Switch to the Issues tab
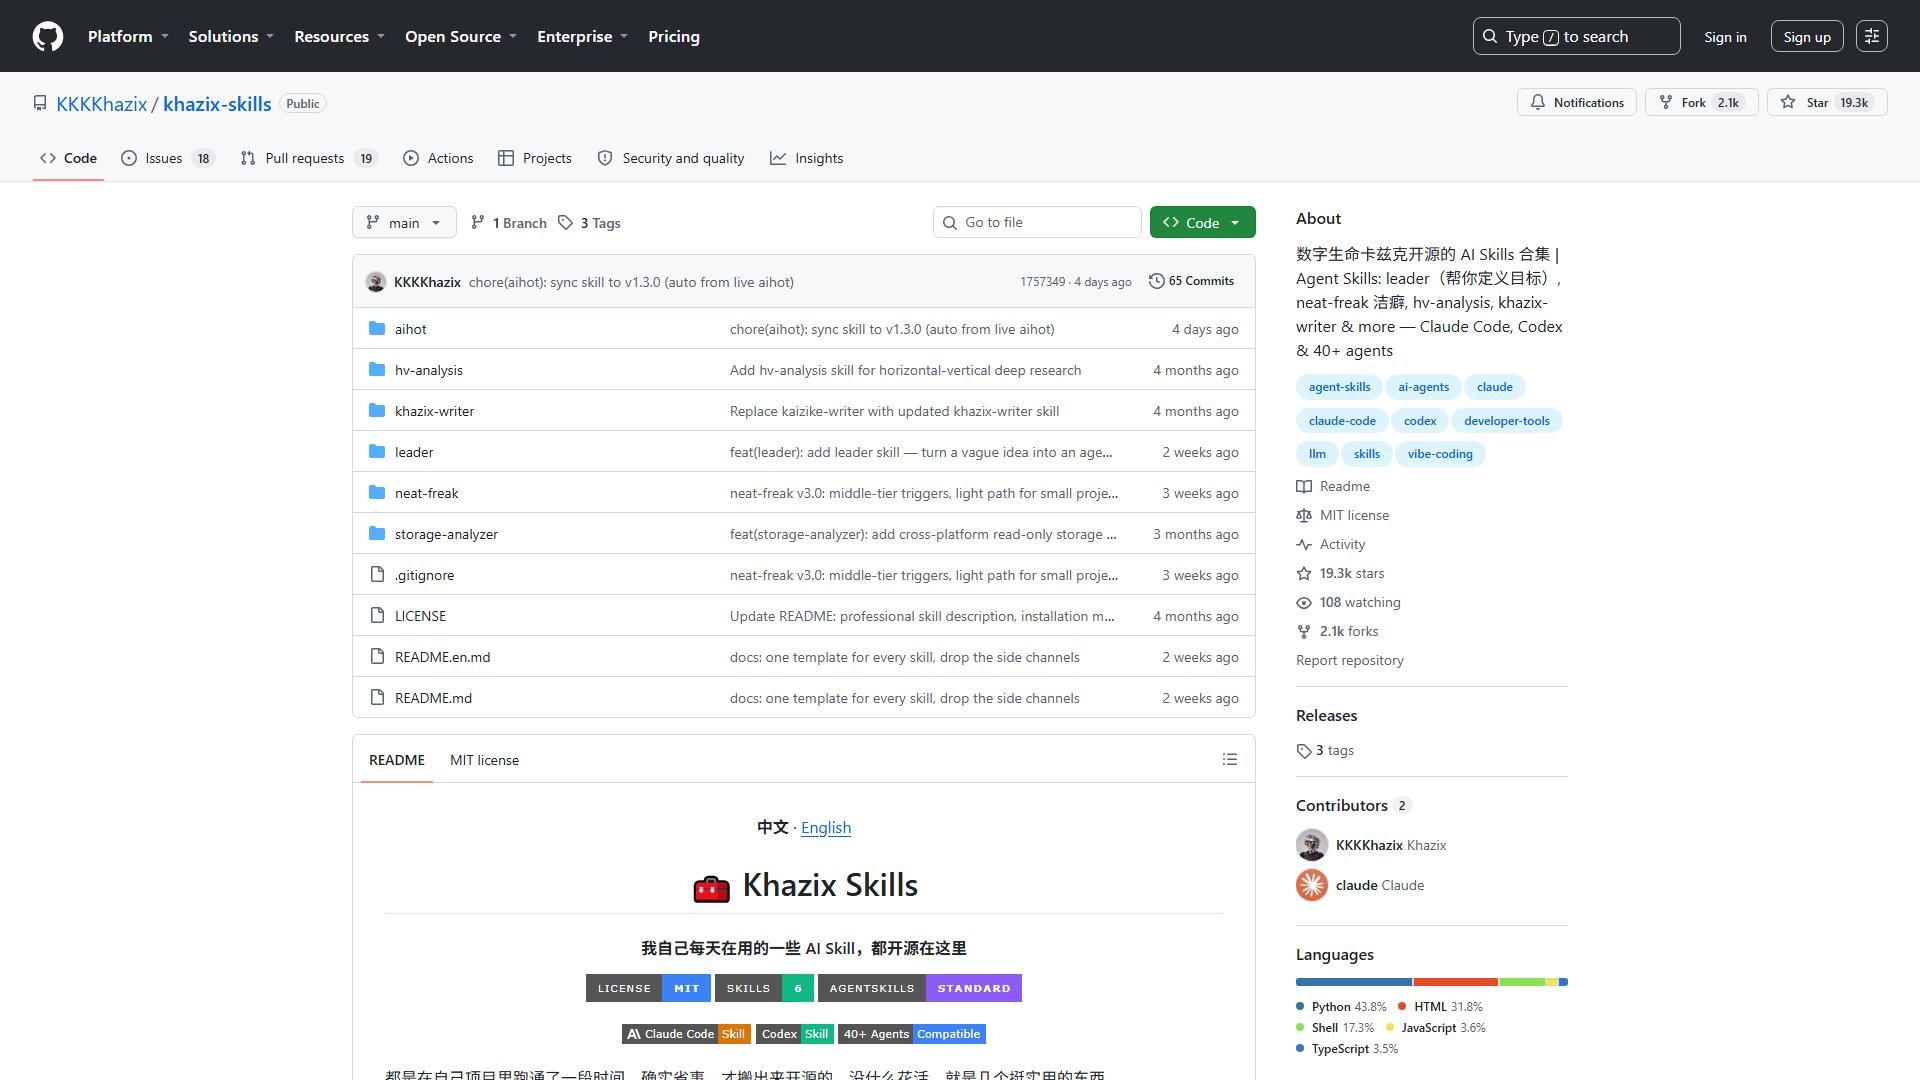The height and width of the screenshot is (1080, 1920). pos(166,158)
